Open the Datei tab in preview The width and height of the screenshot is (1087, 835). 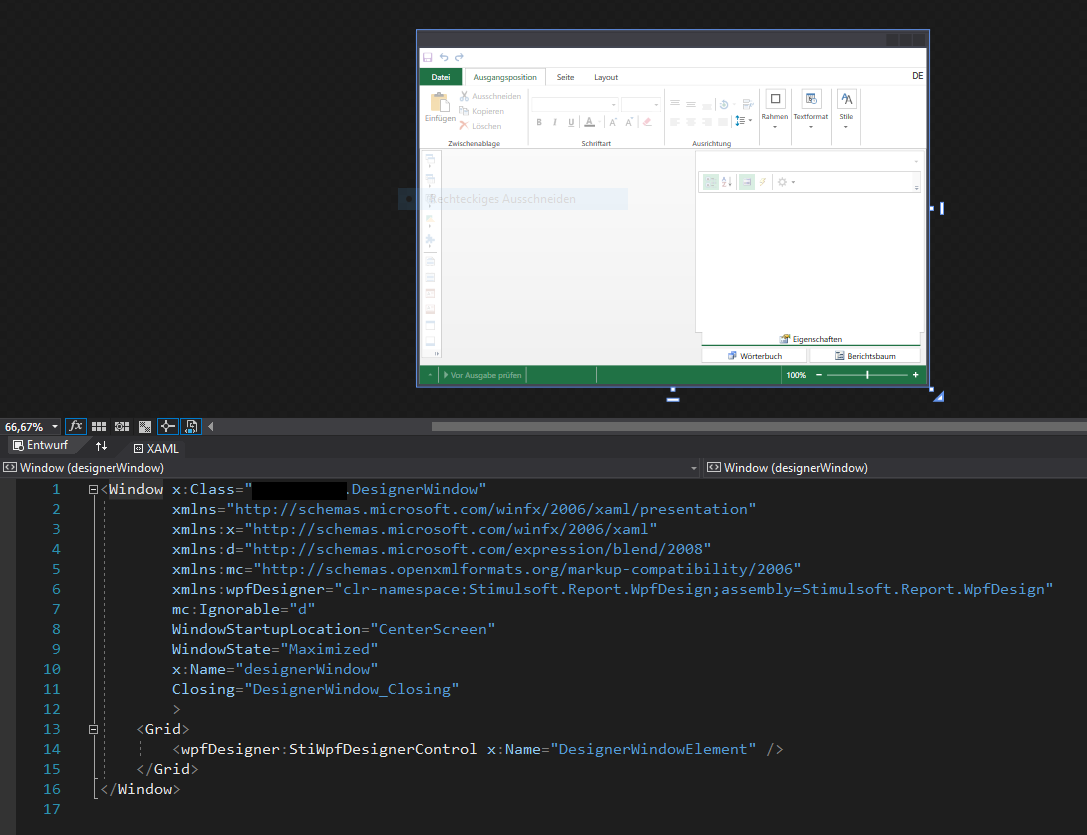pyautogui.click(x=441, y=77)
